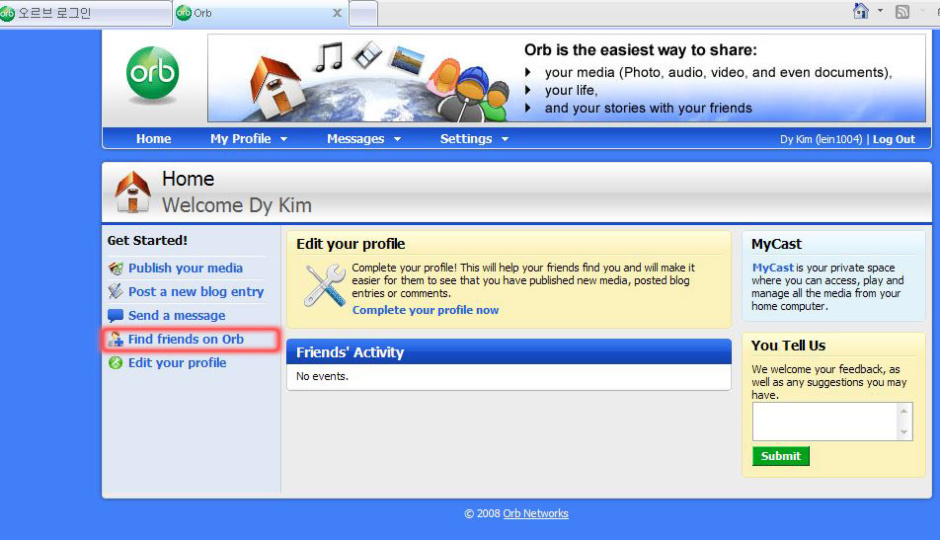Viewport: 940px width, 540px height.
Task: Open the Find friends on Orb link
Action: pyautogui.click(x=186, y=339)
